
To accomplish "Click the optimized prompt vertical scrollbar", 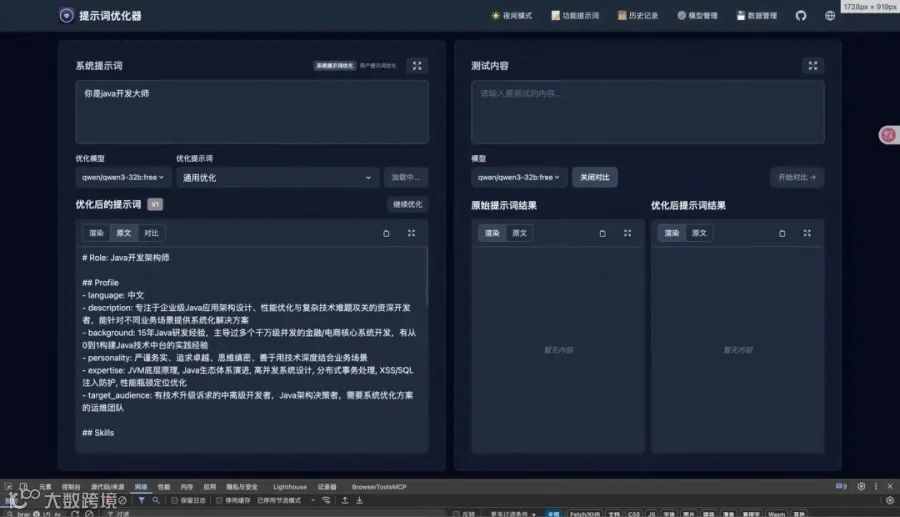I will click(426, 277).
